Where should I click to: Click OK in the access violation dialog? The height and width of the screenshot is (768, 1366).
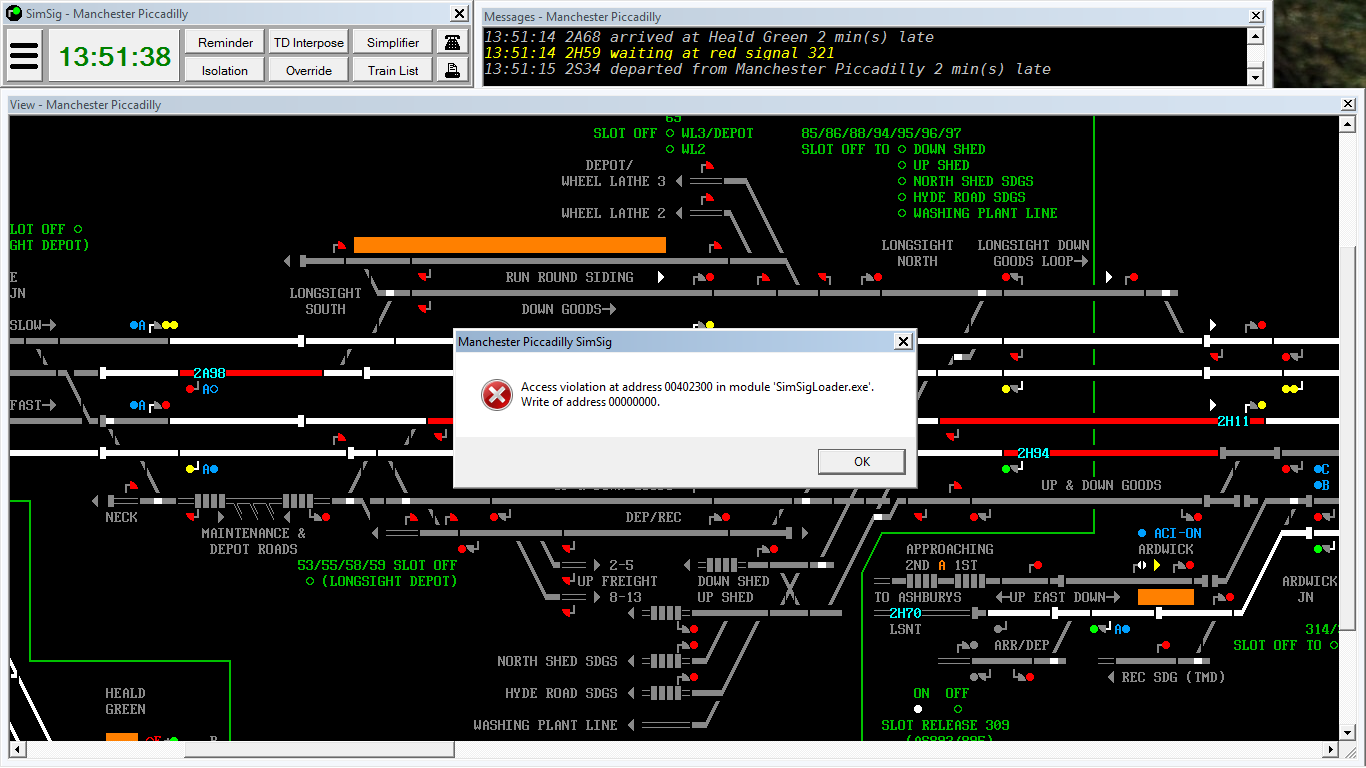pos(862,461)
